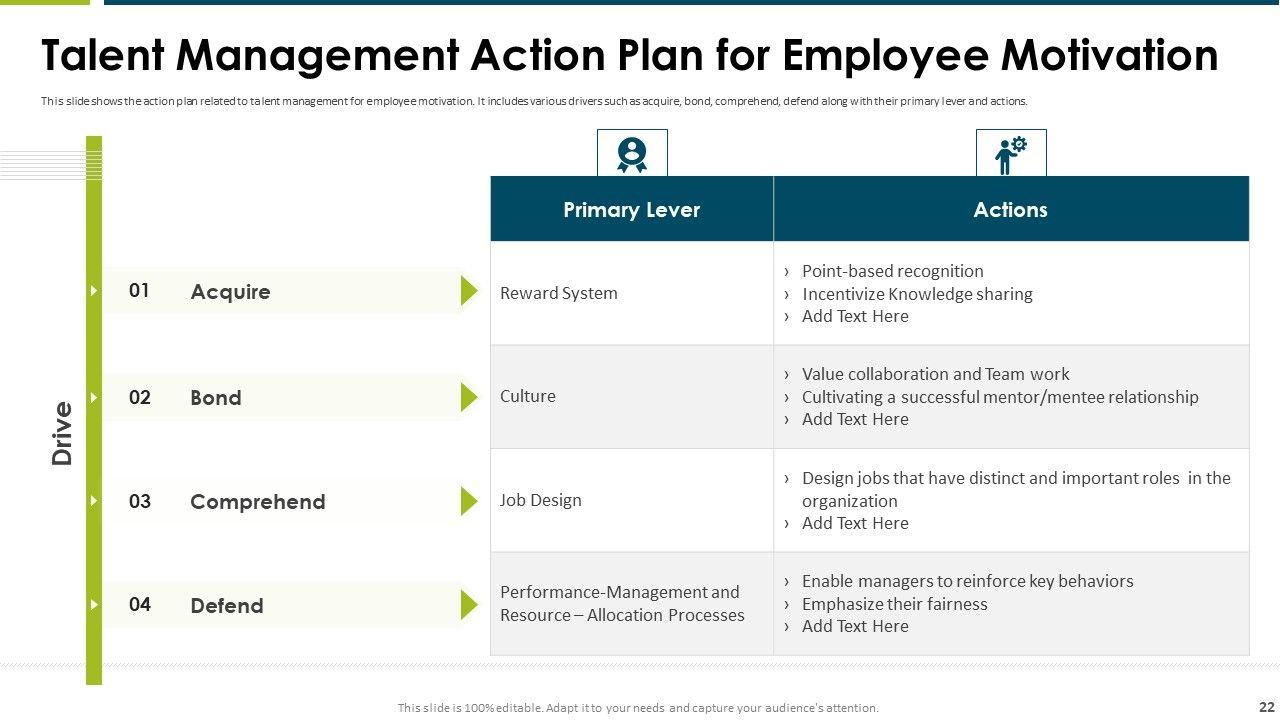Click the small white arrow left of 04
This screenshot has width=1280, height=720.
94,605
